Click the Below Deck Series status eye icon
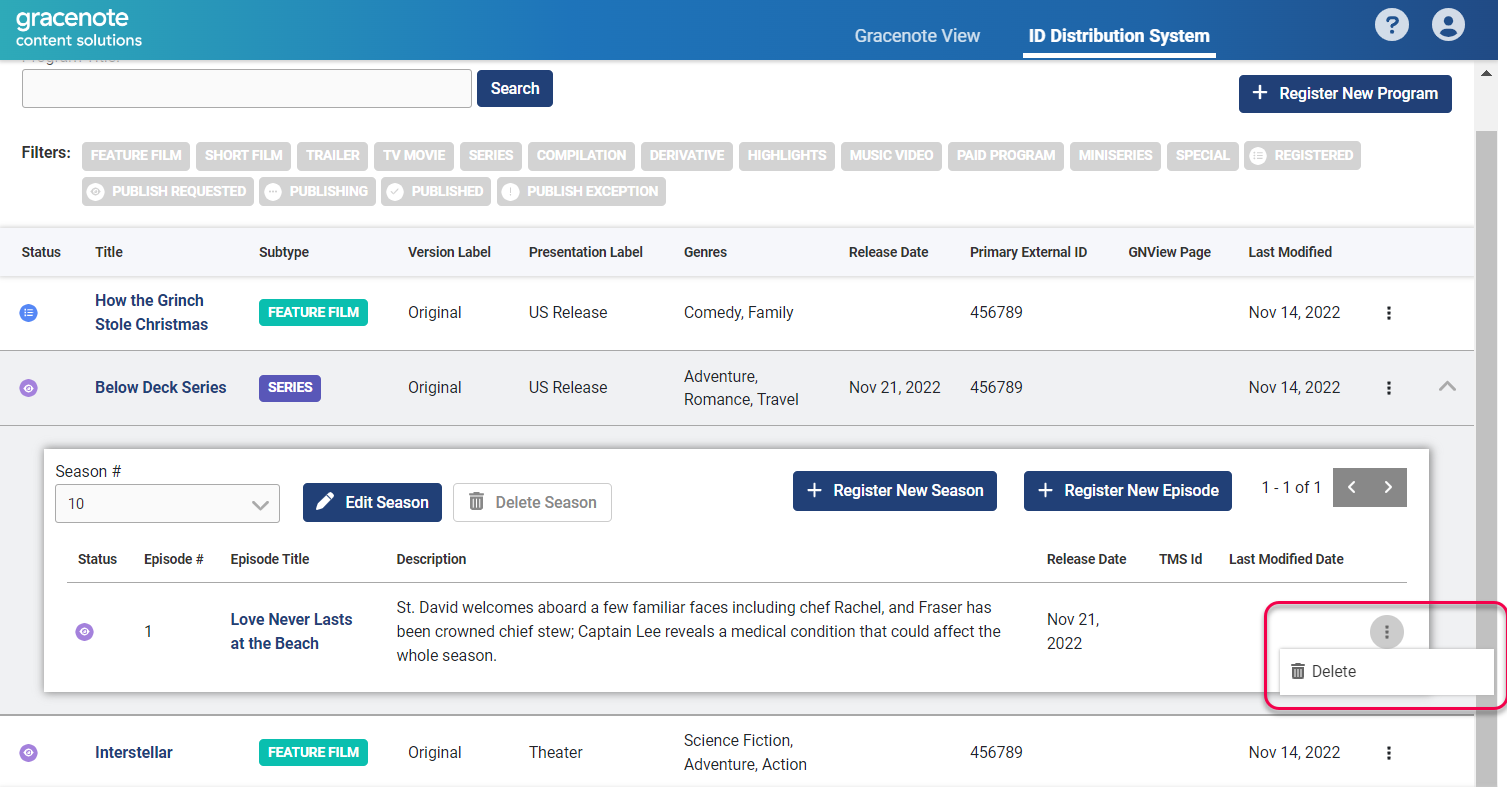Screen dimensions: 1507x787 (x=29, y=388)
